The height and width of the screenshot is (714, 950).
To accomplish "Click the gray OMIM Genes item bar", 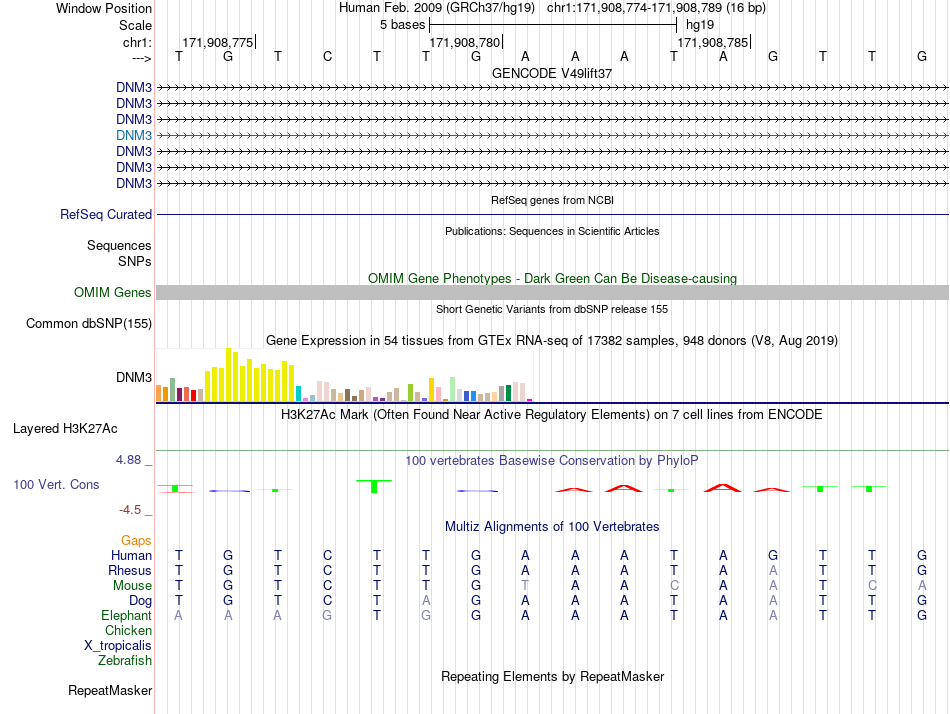I will [552, 293].
